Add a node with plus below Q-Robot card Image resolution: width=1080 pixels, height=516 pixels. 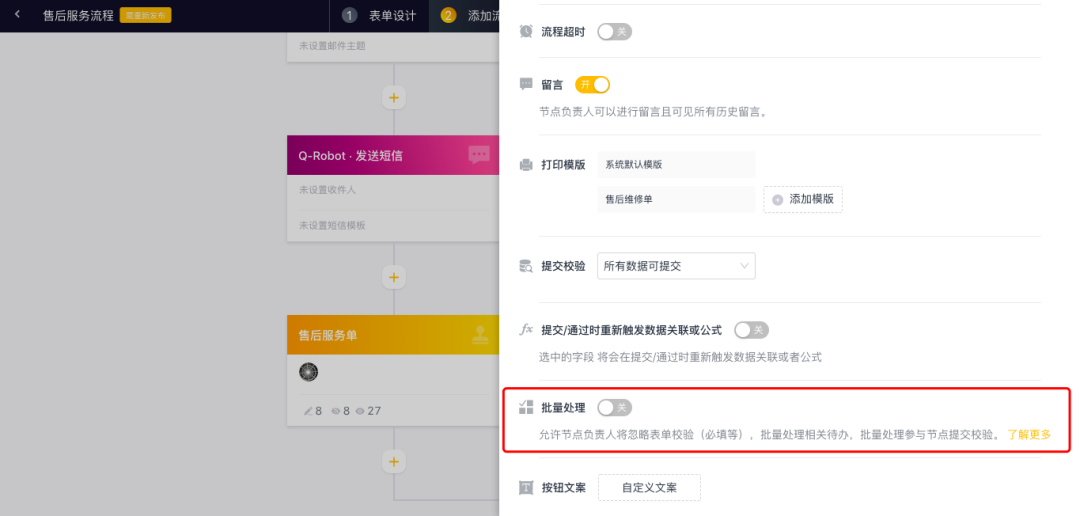tap(394, 278)
